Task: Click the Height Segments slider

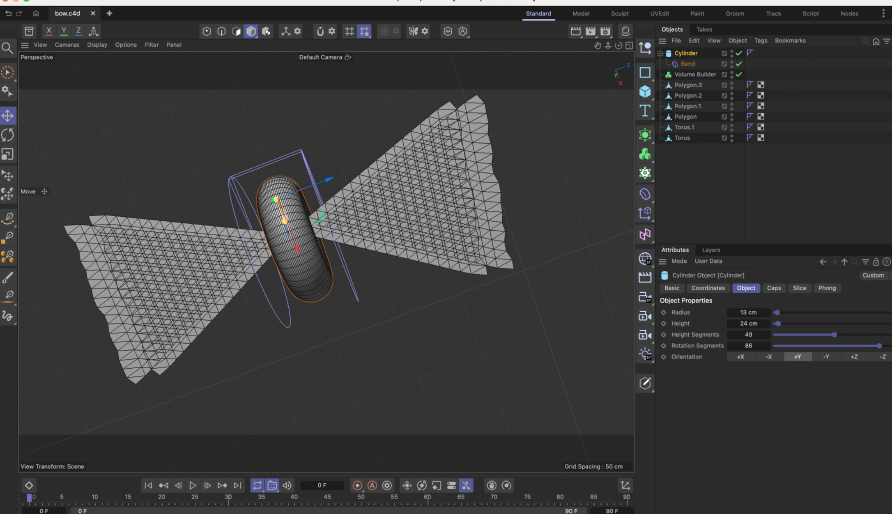Action: pos(833,334)
